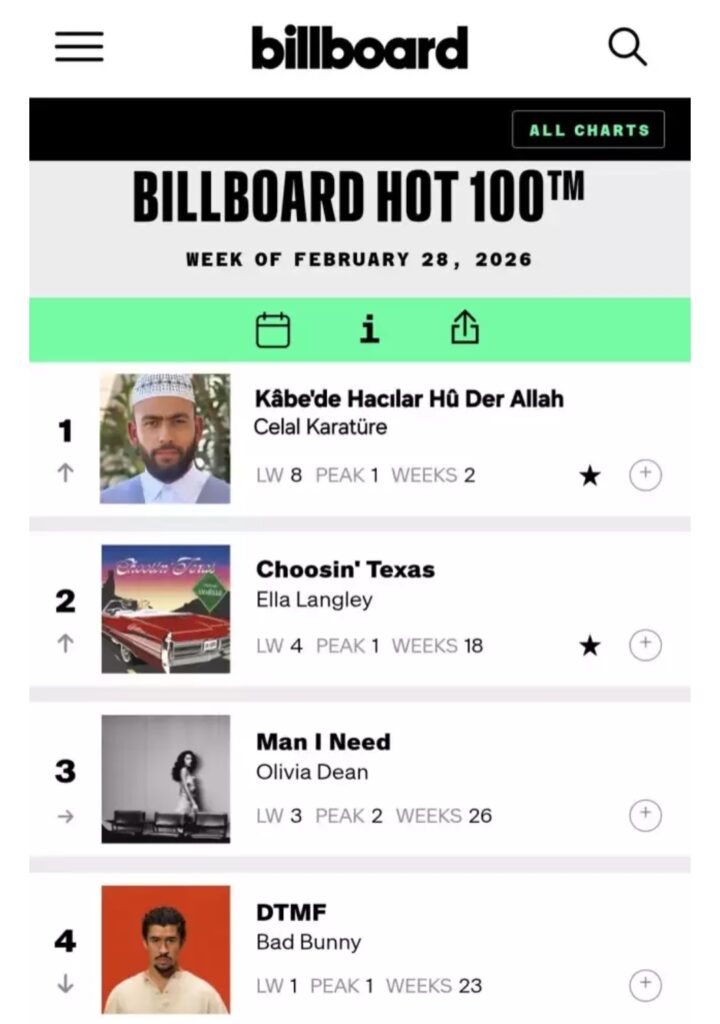Click the search magnifier icon
Image resolution: width=720 pixels, height=1024 pixels.
627,46
